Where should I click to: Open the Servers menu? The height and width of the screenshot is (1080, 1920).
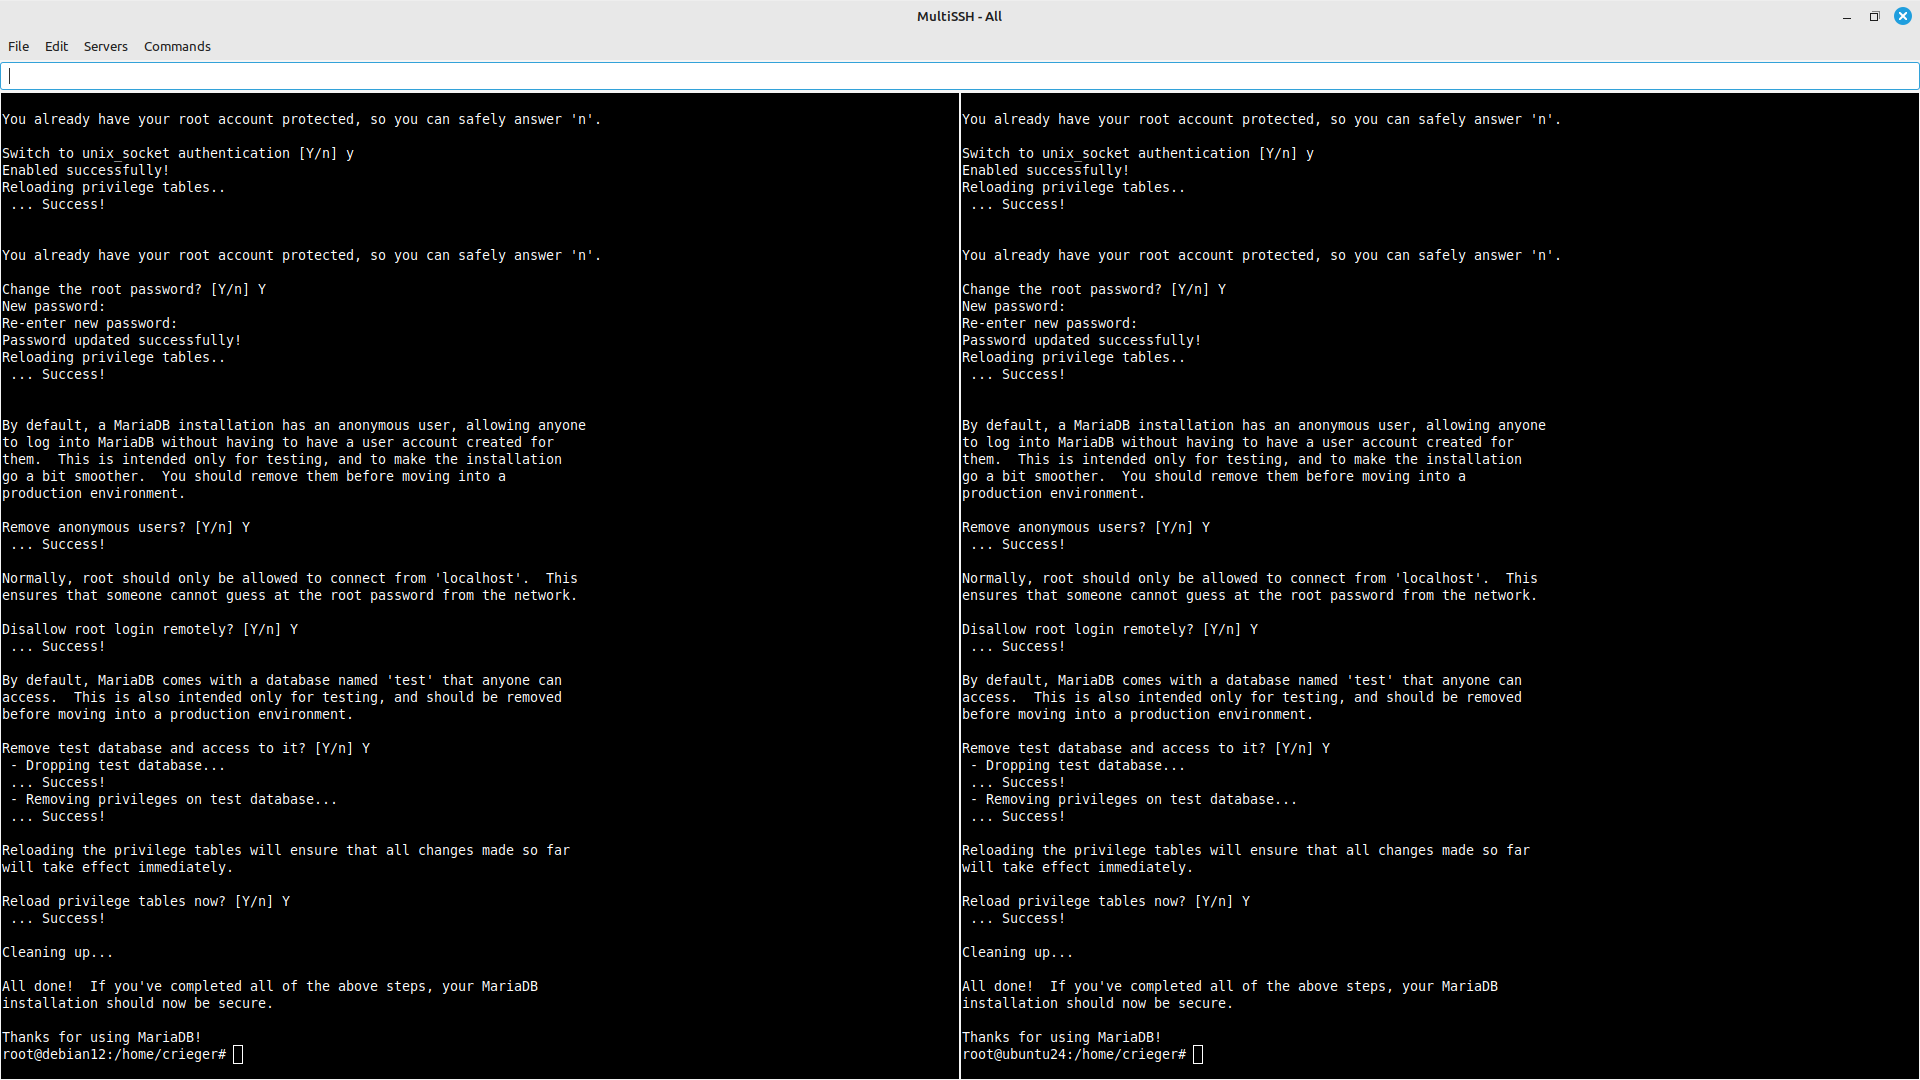pos(105,46)
